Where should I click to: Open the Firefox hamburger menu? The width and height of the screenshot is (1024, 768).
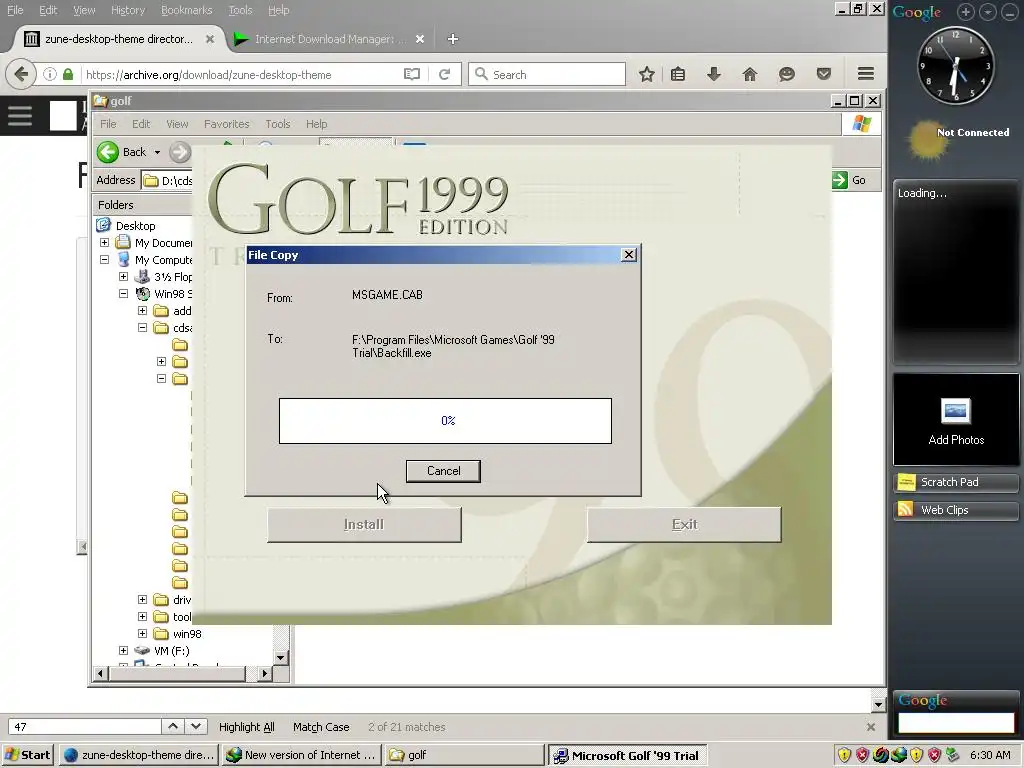[x=866, y=74]
